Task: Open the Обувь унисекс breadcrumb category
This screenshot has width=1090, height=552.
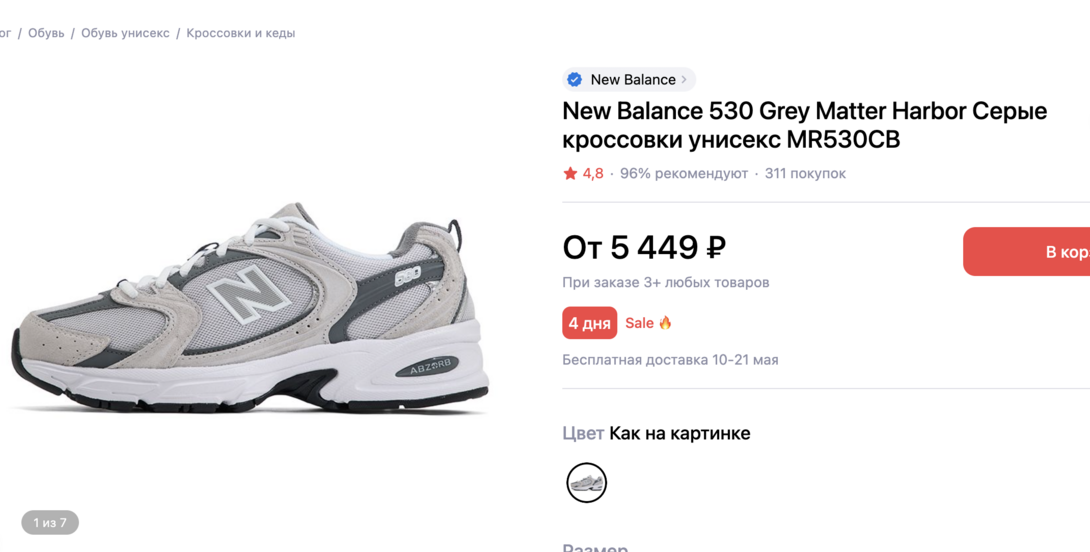Action: (x=125, y=33)
